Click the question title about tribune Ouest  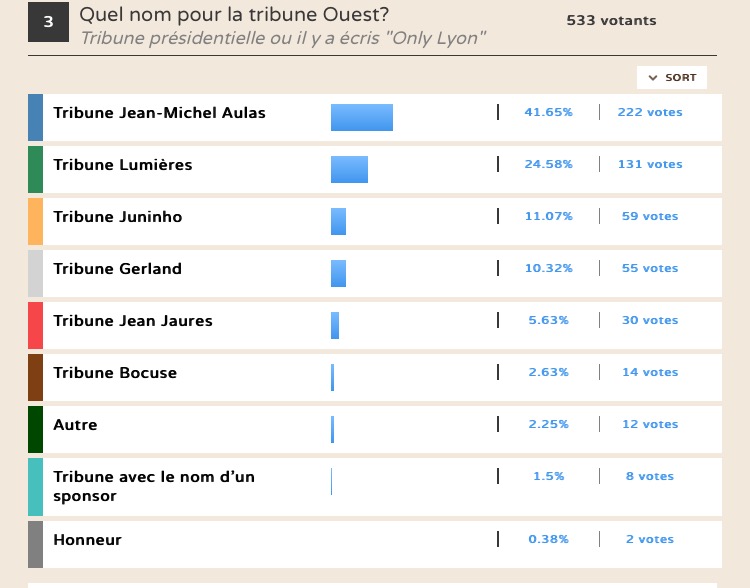click(x=234, y=15)
